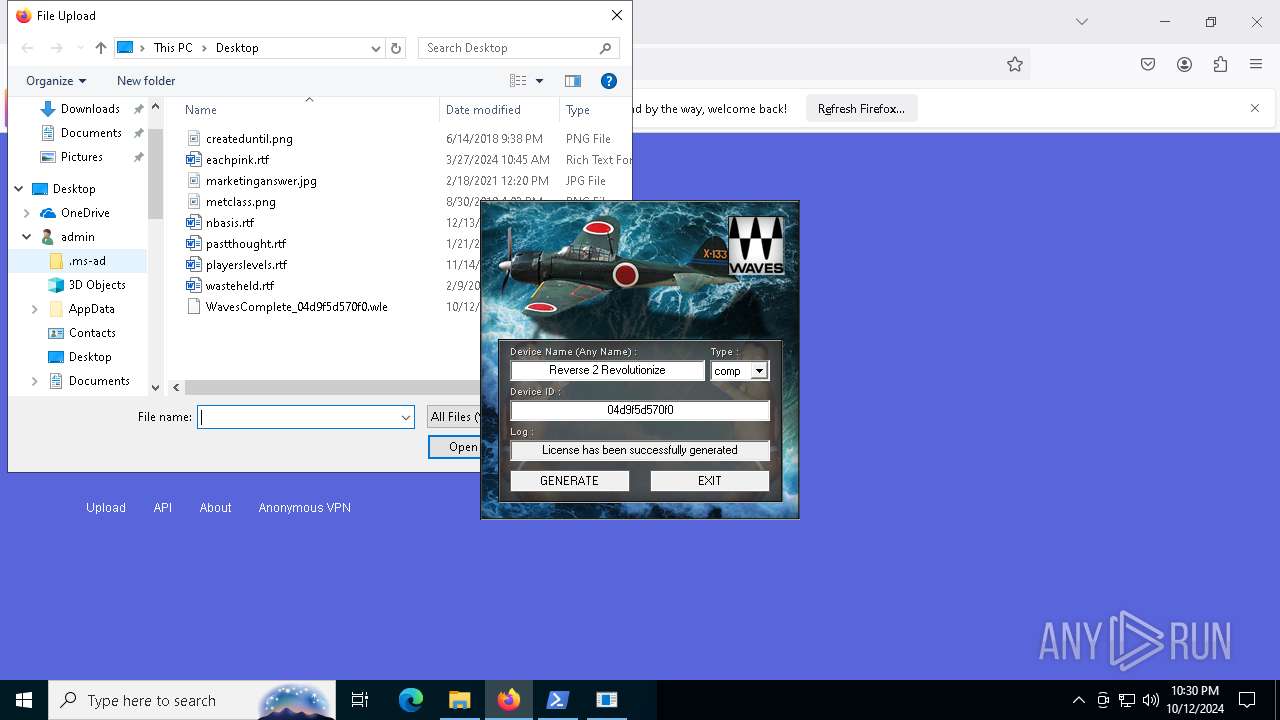Image resolution: width=1280 pixels, height=720 pixels.
Task: Open Firefox extensions icon
Action: (1220, 64)
